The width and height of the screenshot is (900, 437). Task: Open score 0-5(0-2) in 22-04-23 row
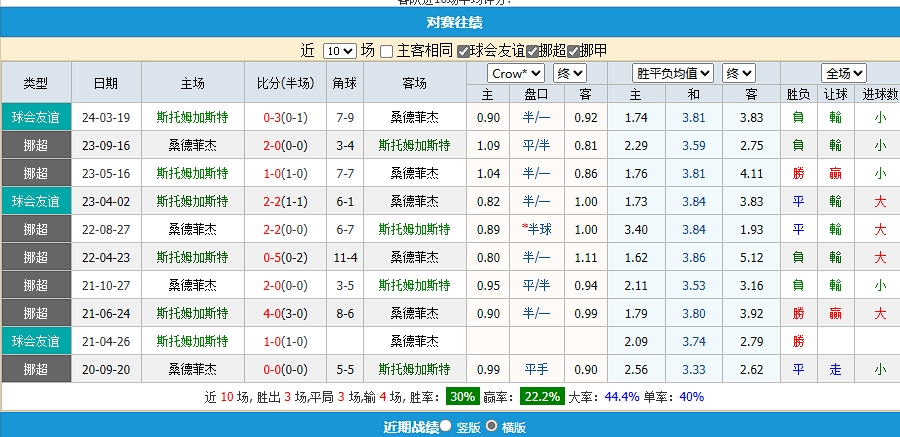(x=285, y=257)
